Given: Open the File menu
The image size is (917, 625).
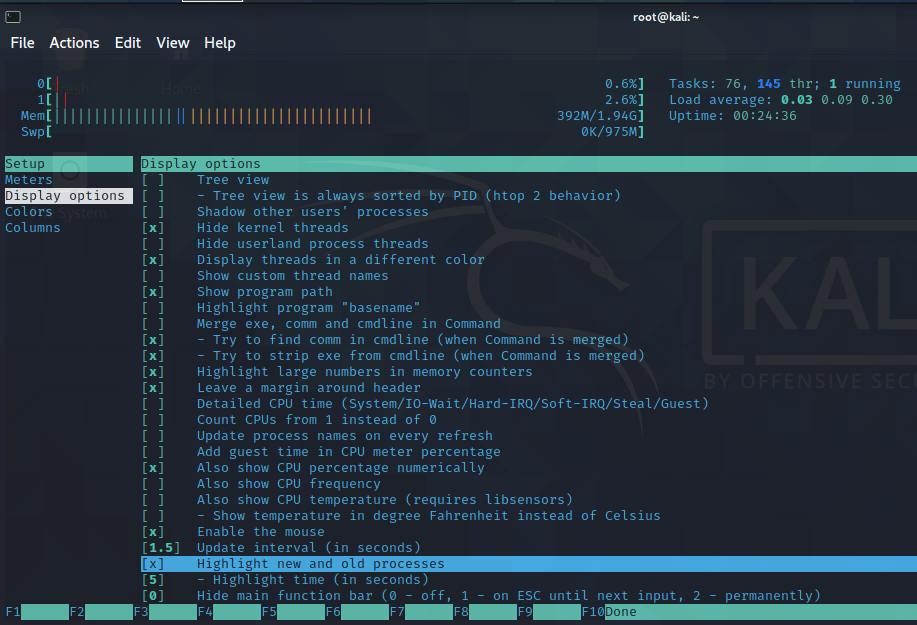Looking at the screenshot, I should pos(22,43).
